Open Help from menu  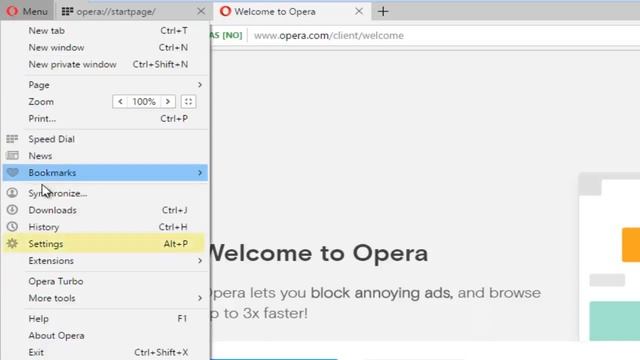[x=106, y=318]
